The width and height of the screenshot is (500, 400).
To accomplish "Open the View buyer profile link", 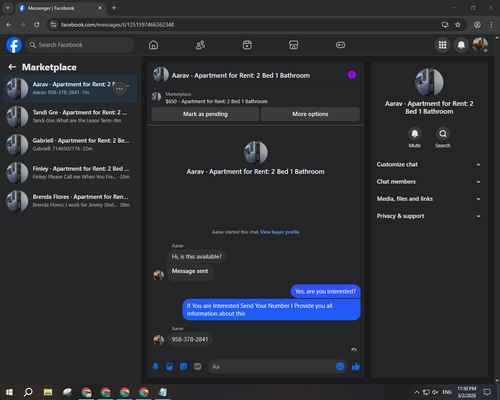I will [x=280, y=232].
